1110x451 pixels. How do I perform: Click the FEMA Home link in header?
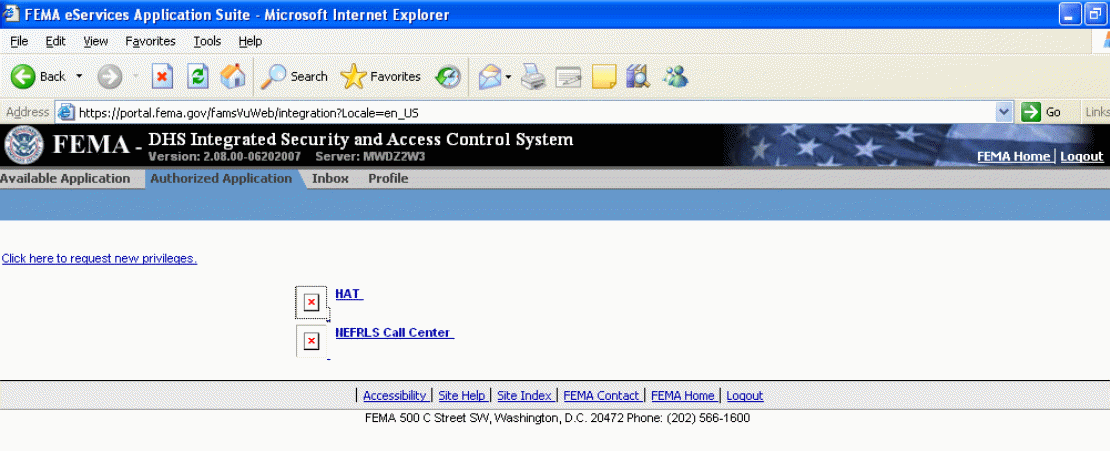(x=1014, y=156)
